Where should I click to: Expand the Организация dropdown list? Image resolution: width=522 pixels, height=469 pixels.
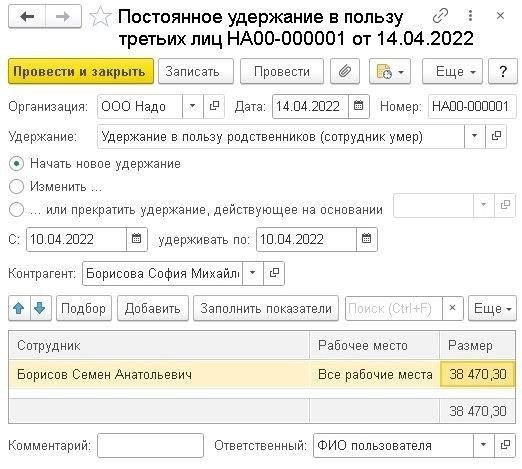(x=193, y=106)
